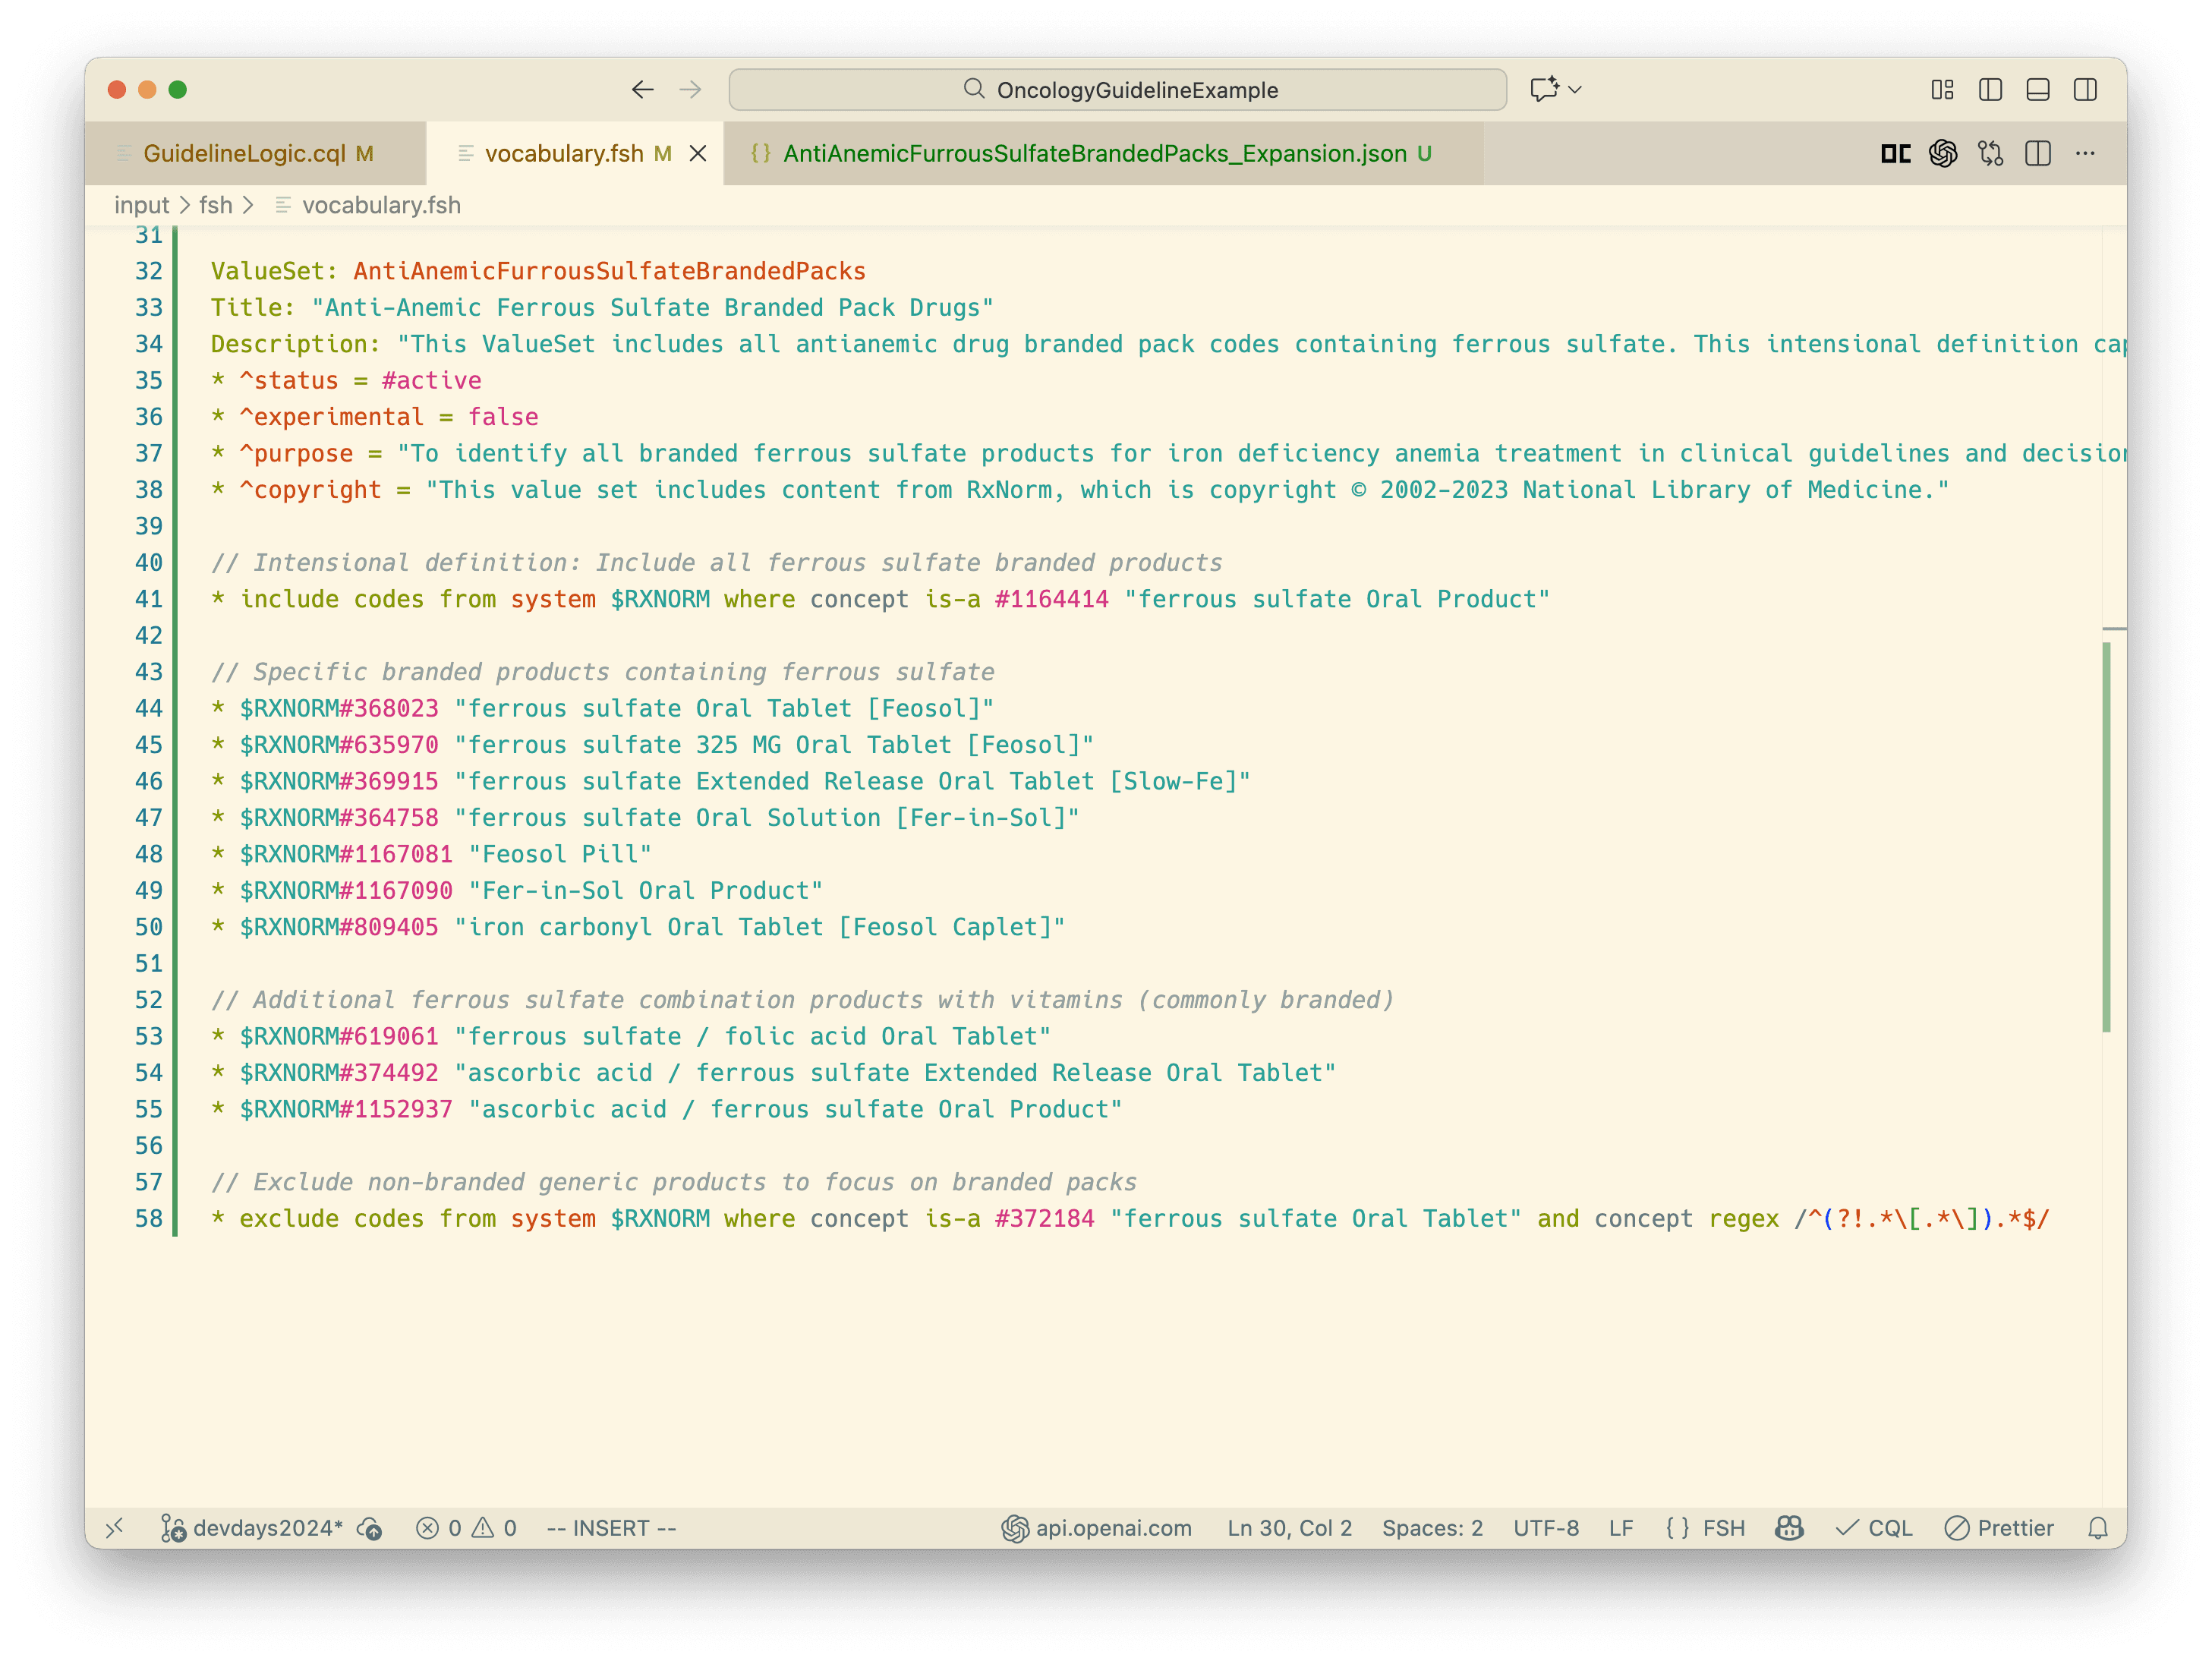This screenshot has height=1661, width=2212.
Task: Click Prettier in the status bar
Action: tap(1999, 1528)
